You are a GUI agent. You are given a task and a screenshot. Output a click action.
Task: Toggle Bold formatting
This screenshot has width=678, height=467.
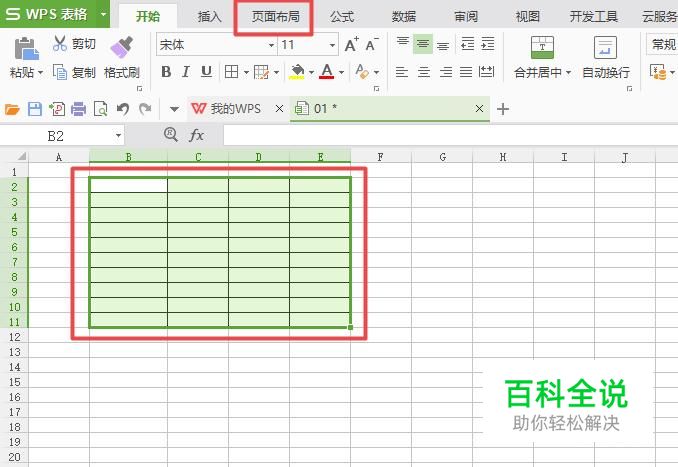[166, 72]
